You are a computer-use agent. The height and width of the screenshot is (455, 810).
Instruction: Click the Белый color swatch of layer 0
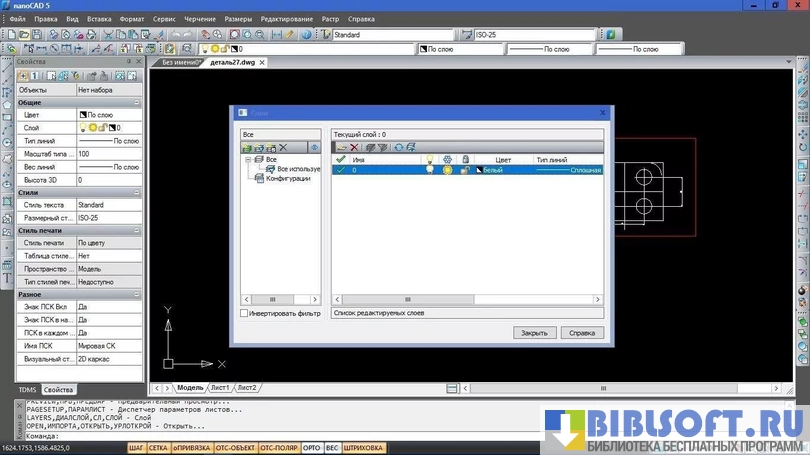480,170
